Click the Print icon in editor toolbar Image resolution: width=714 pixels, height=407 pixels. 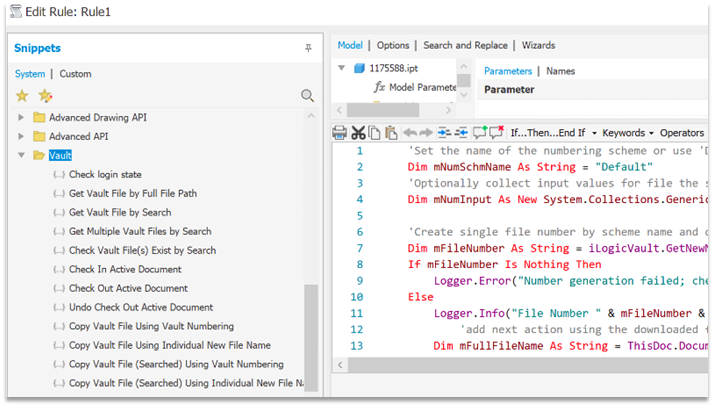(x=339, y=133)
